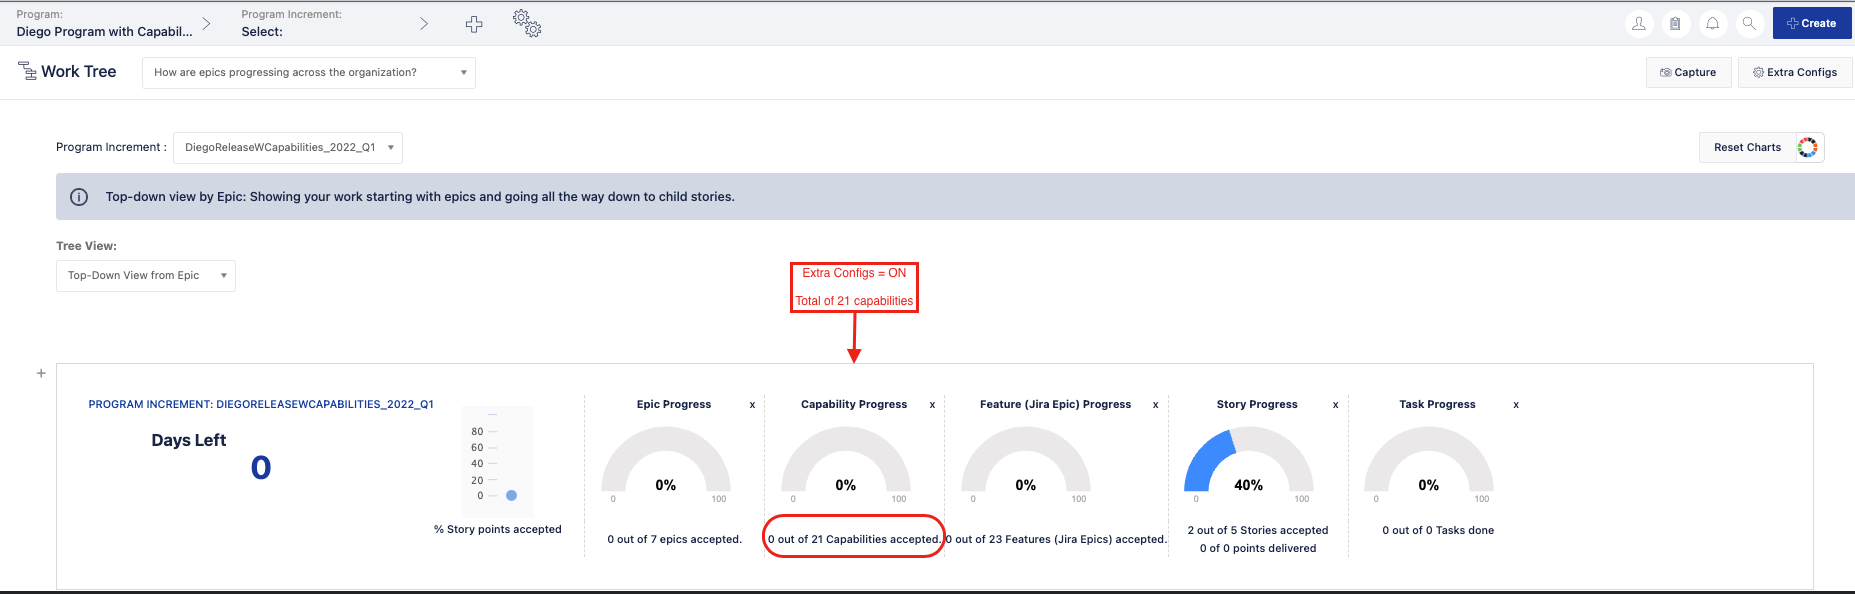The image size is (1855, 594).
Task: Click '0 out of 7 epics accepted.' text
Action: pos(675,539)
